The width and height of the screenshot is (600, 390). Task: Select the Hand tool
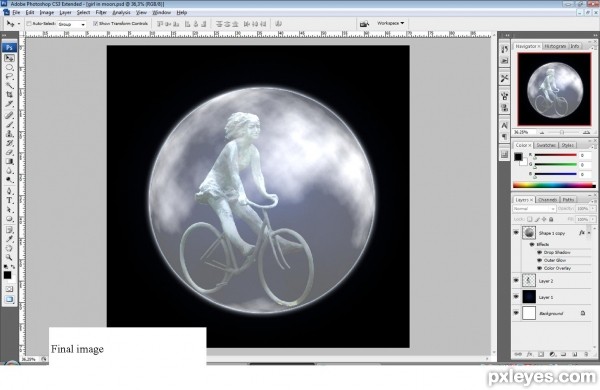(x=9, y=248)
